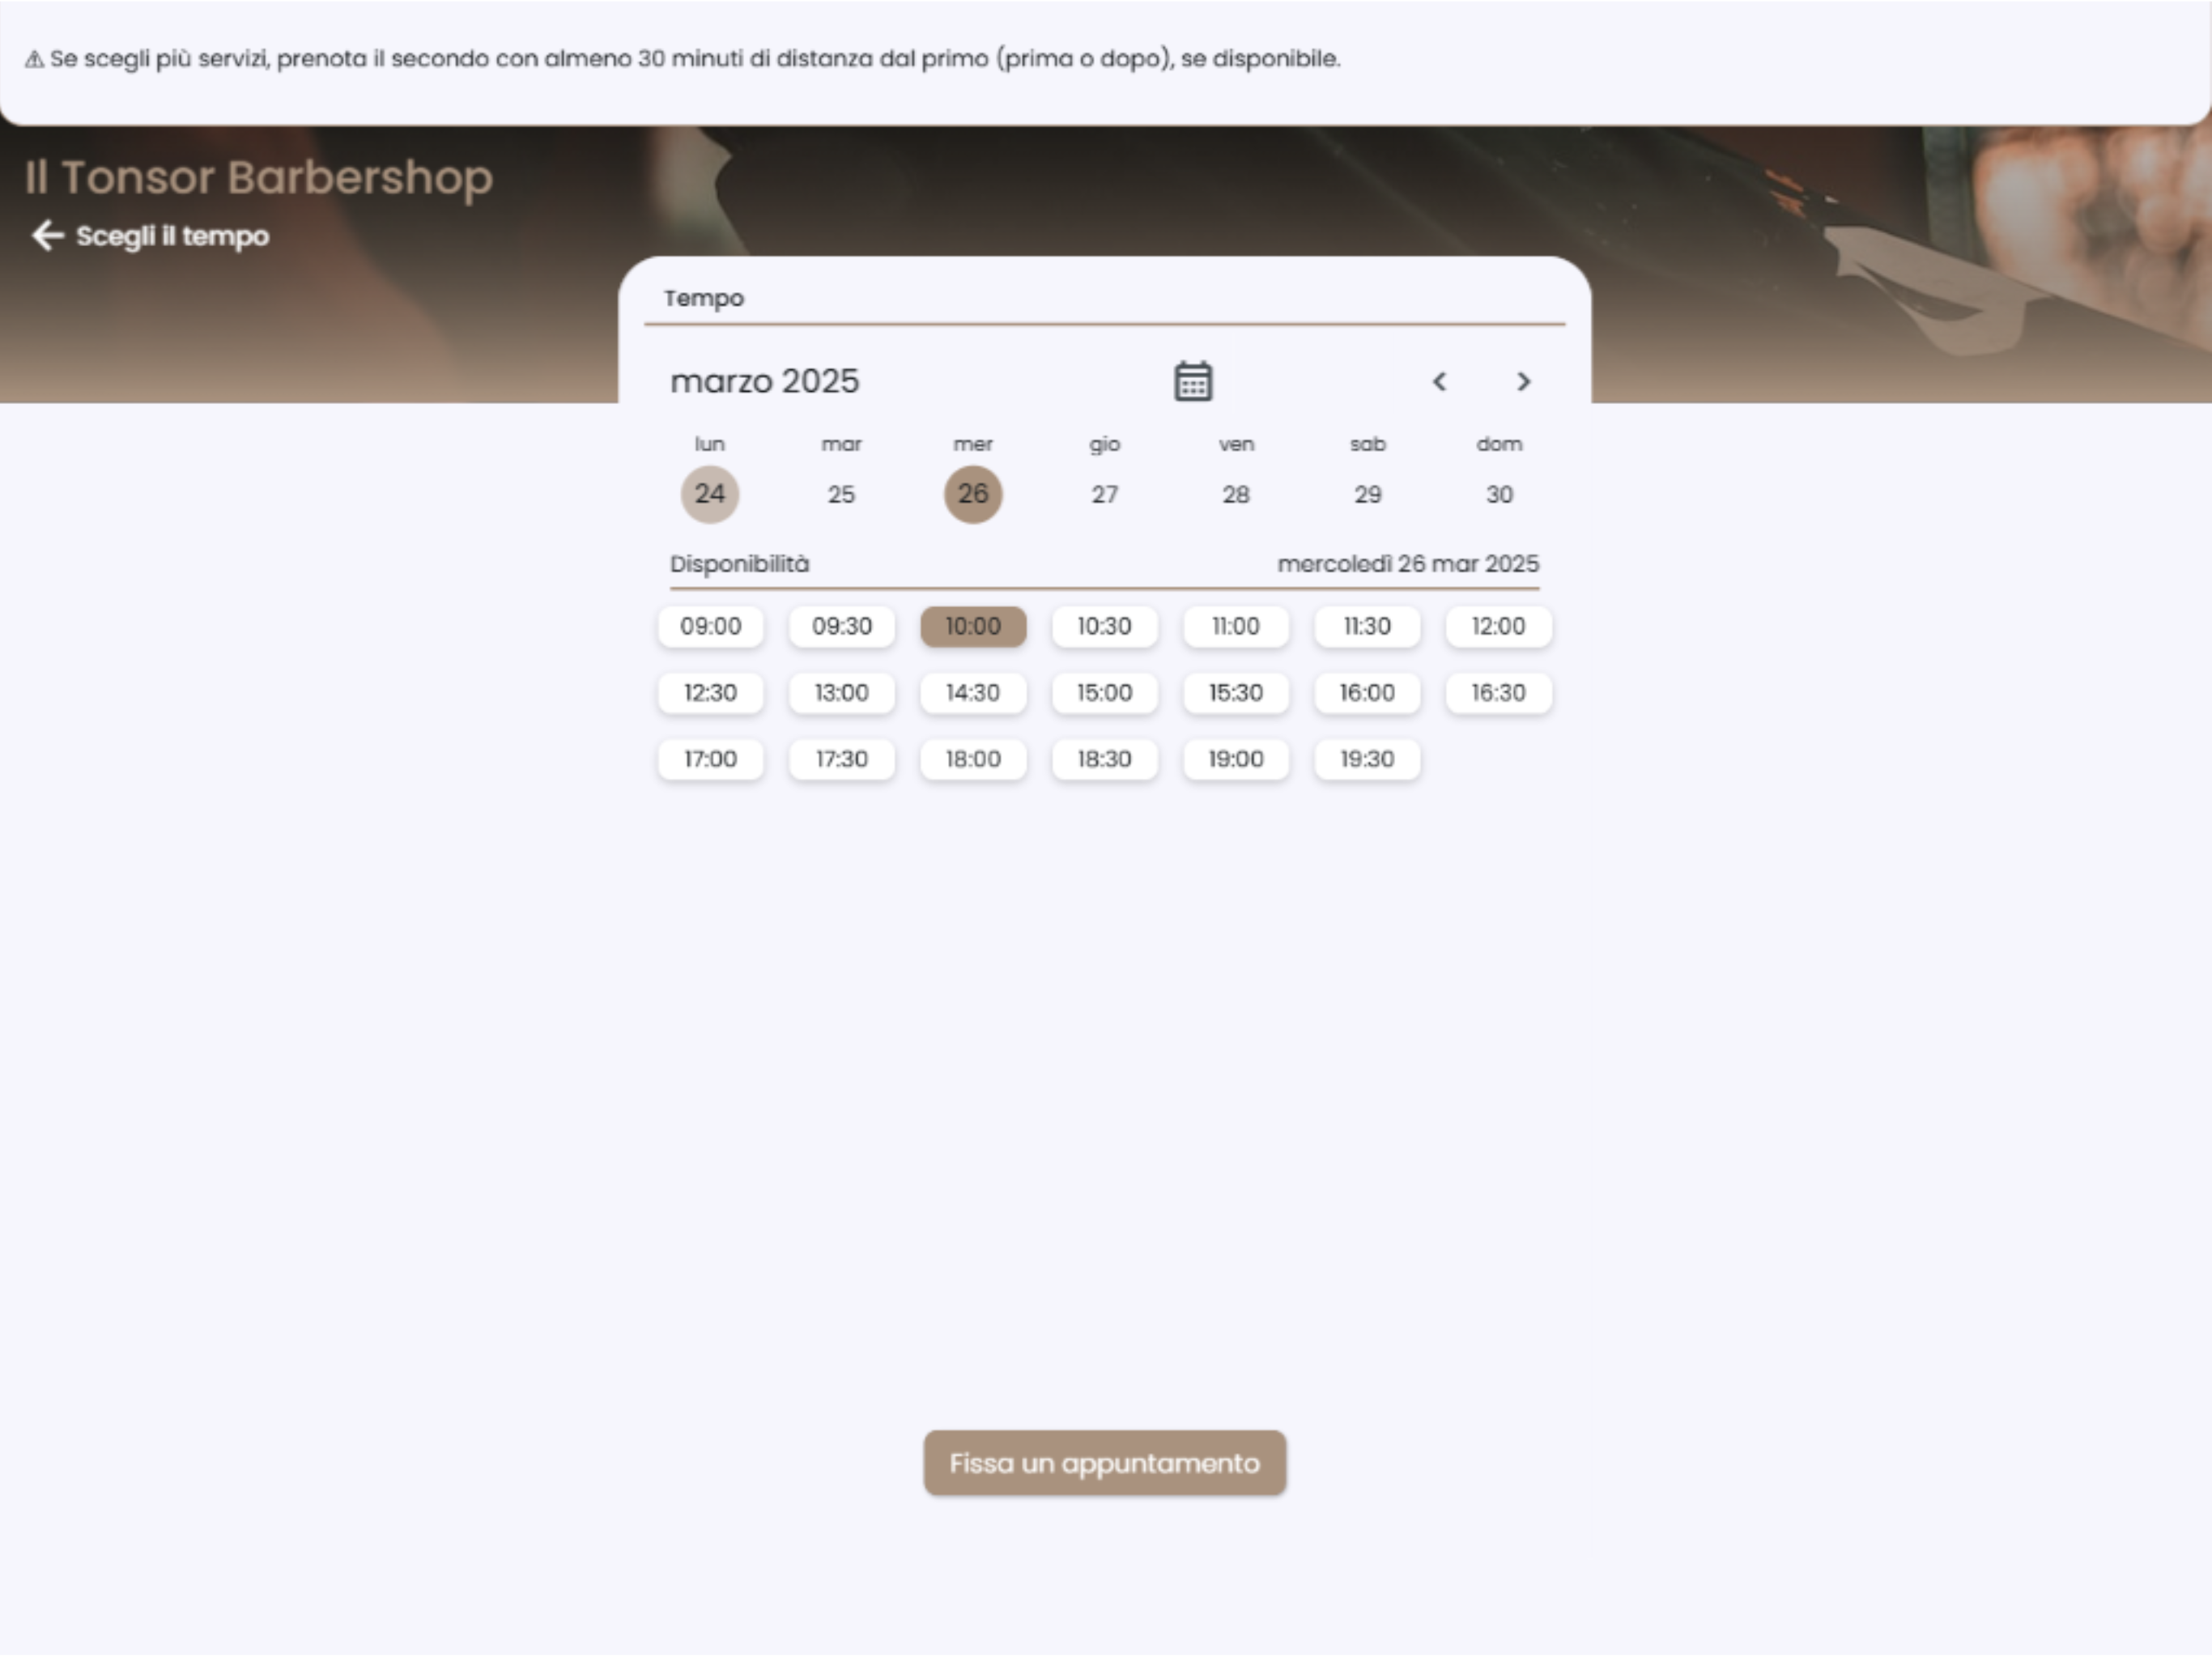This screenshot has height=1658, width=2212.
Task: Click the Disponibilità heading
Action: [x=740, y=564]
